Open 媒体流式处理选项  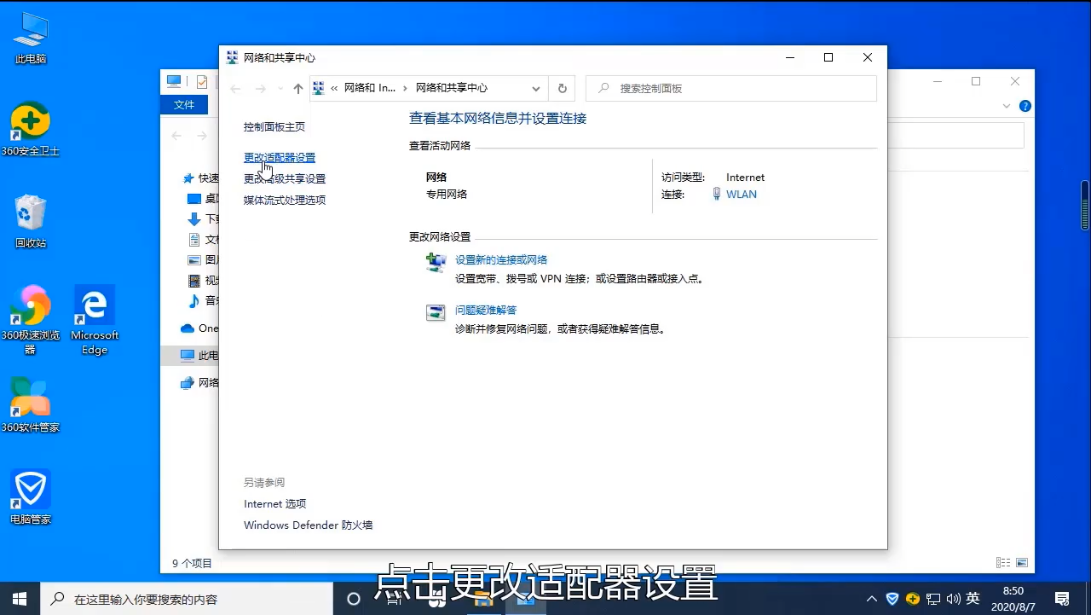(285, 200)
